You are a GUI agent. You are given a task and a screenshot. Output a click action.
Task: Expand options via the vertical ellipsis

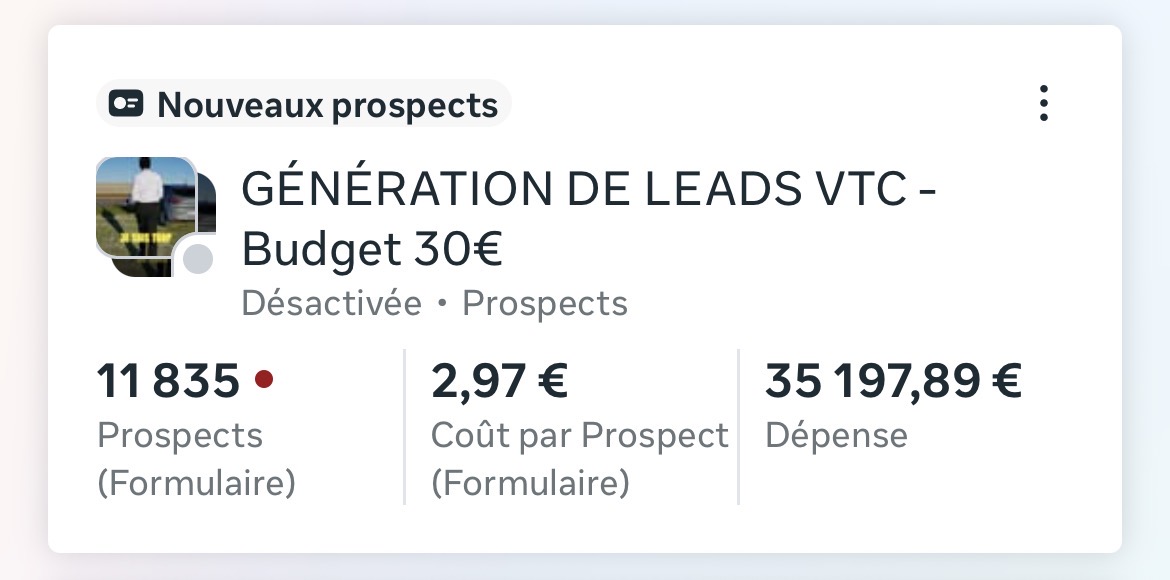click(1044, 103)
